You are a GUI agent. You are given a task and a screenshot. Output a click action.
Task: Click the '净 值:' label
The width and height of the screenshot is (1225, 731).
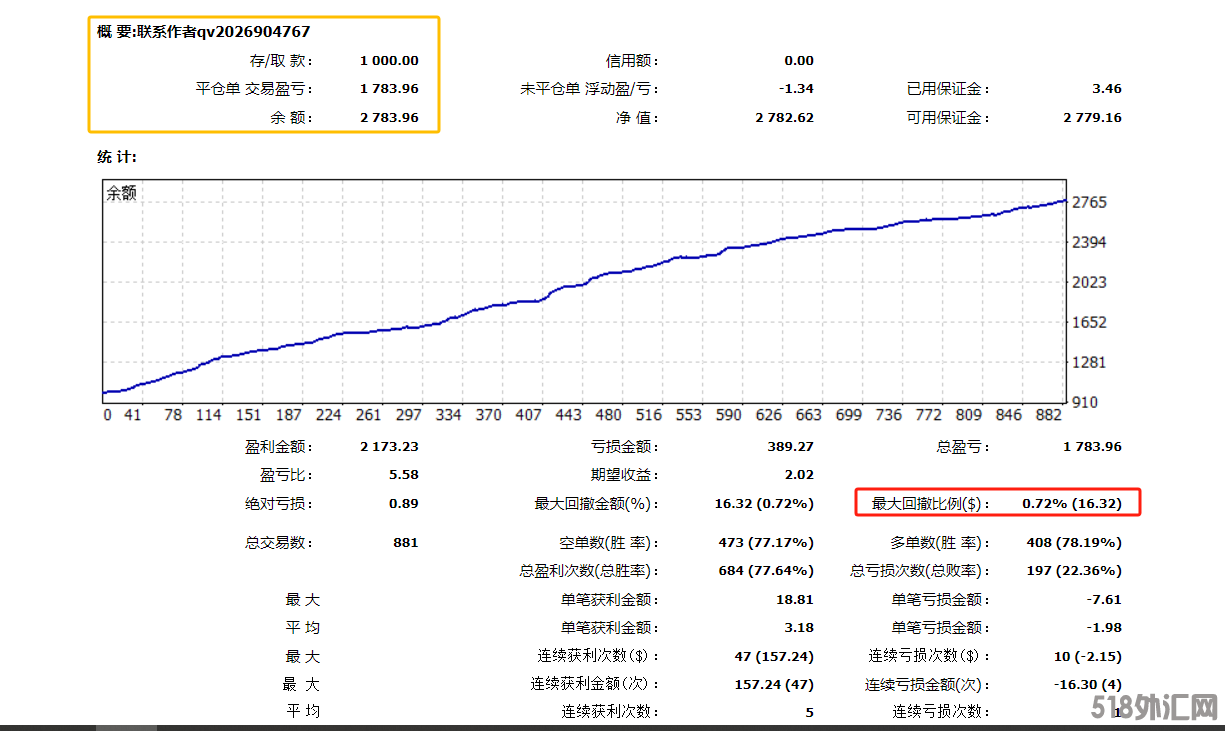638,117
